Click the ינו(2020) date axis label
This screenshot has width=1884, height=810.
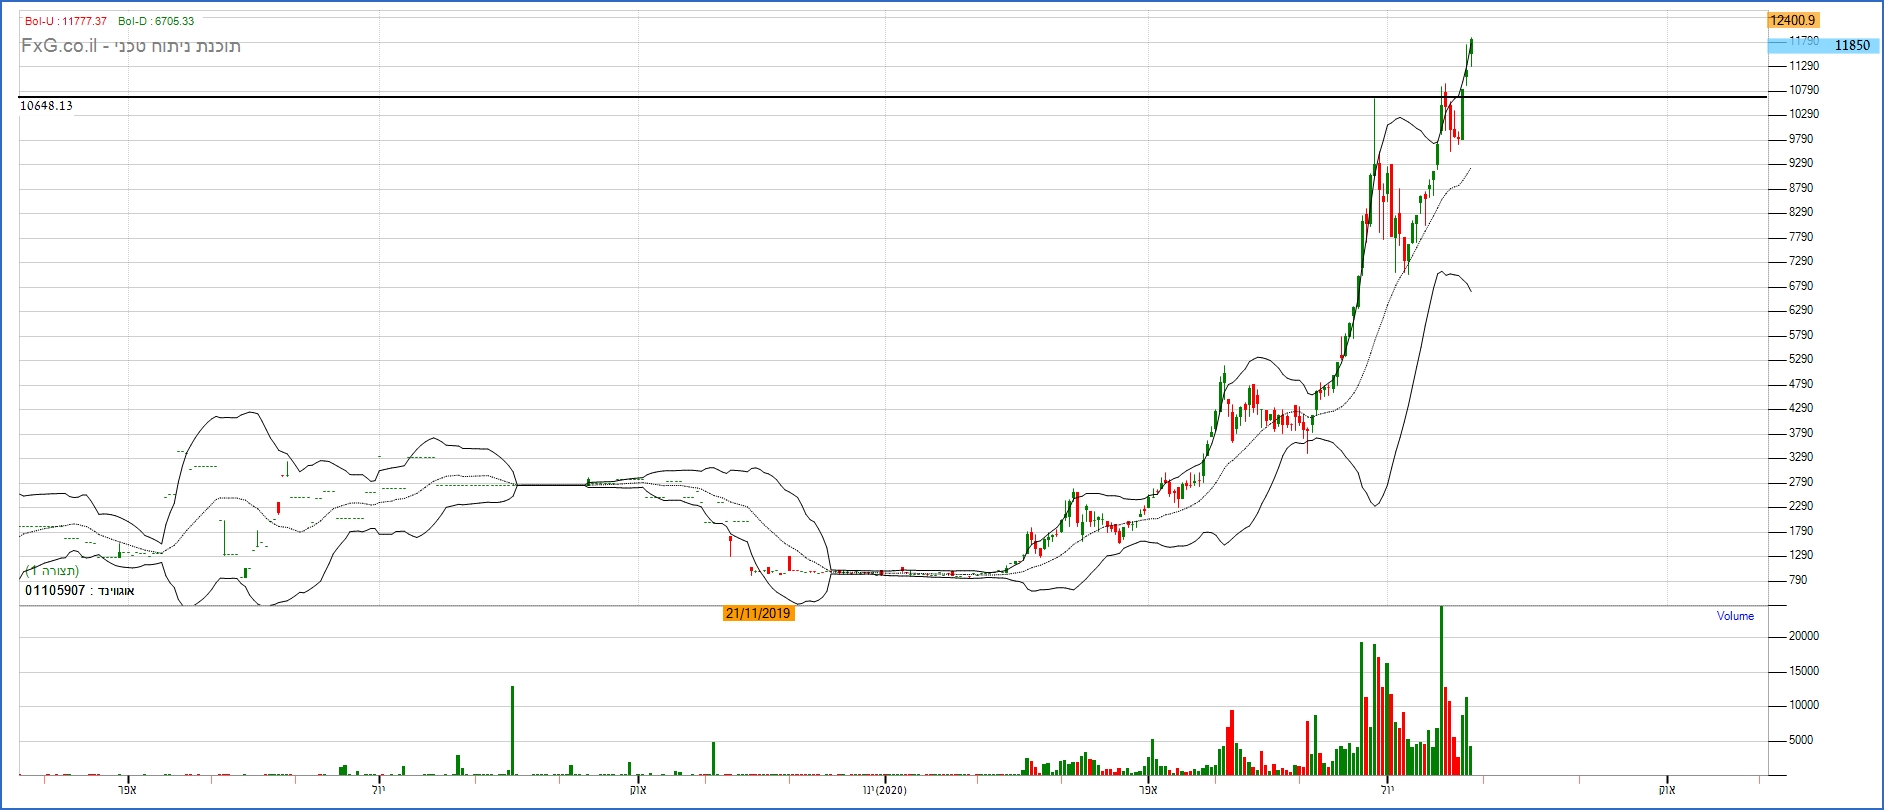tap(885, 790)
